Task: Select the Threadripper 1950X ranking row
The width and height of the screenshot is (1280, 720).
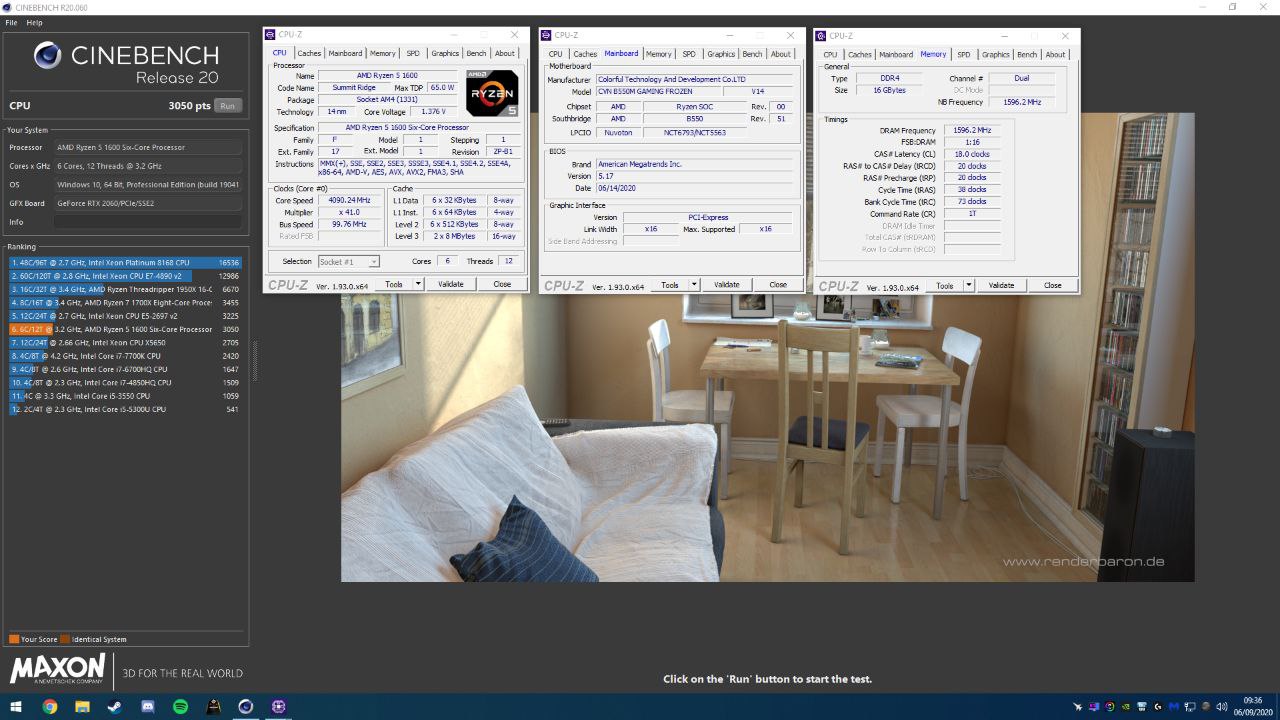Action: [125, 289]
